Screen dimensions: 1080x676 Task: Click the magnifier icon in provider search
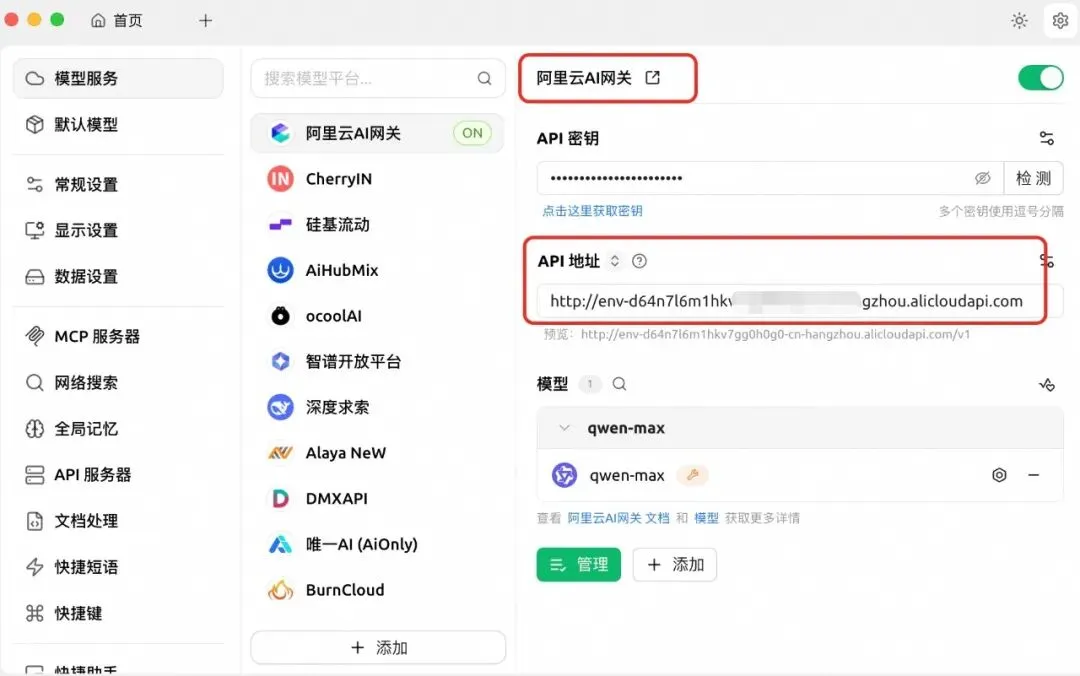484,79
